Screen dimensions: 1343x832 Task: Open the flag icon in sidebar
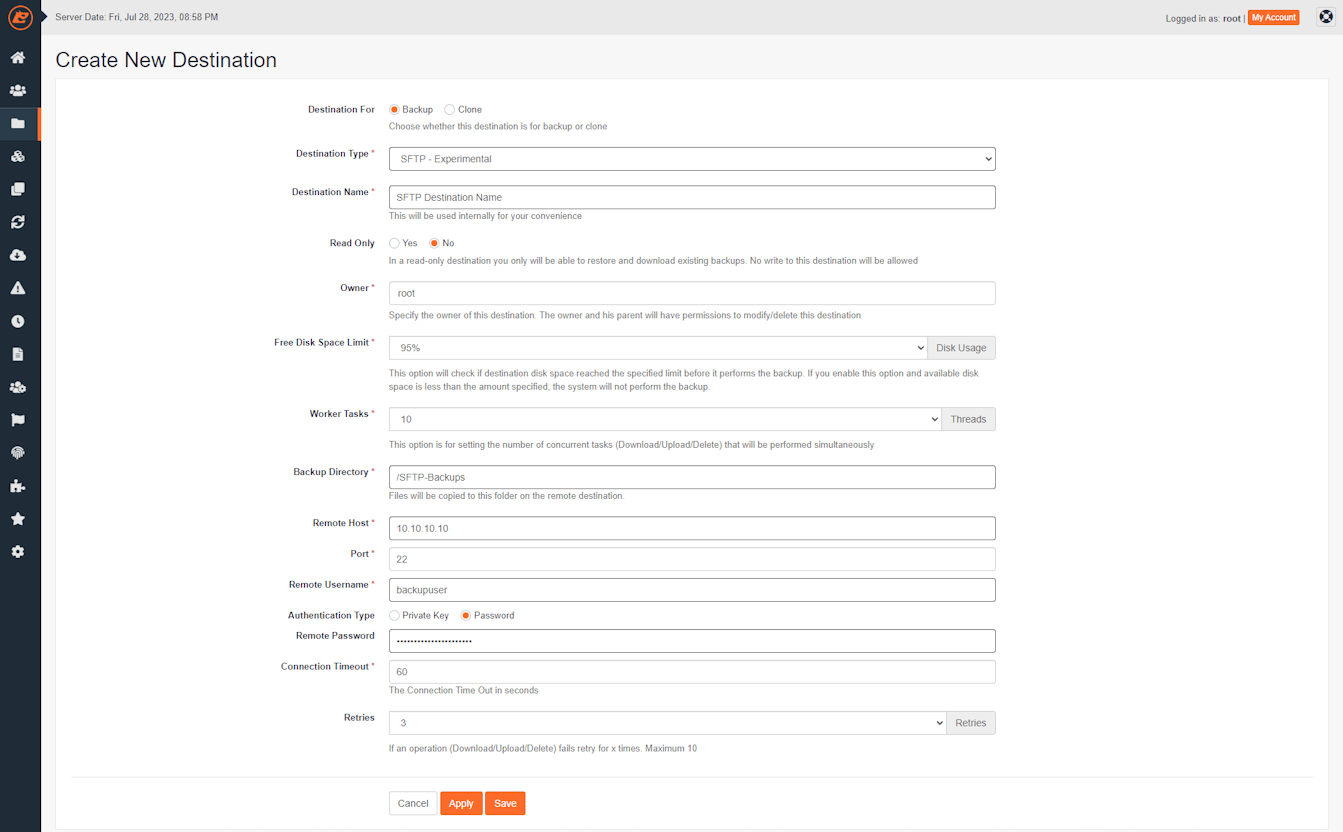(x=18, y=420)
